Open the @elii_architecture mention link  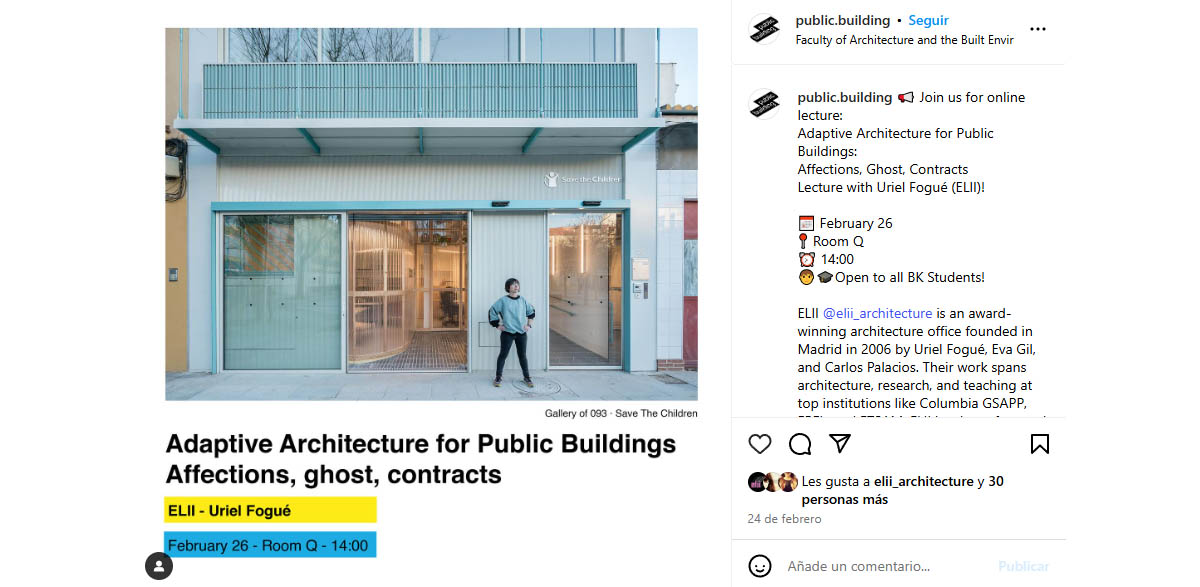877,313
